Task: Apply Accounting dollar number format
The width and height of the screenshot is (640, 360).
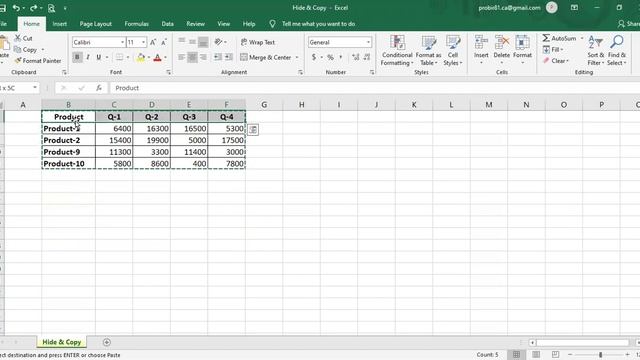Action: pos(313,57)
